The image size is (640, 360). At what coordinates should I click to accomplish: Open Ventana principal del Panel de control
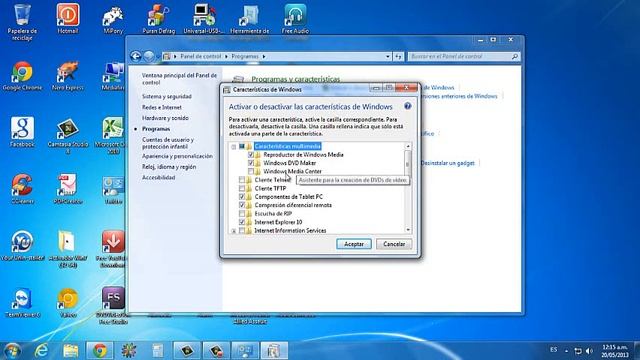pos(179,79)
